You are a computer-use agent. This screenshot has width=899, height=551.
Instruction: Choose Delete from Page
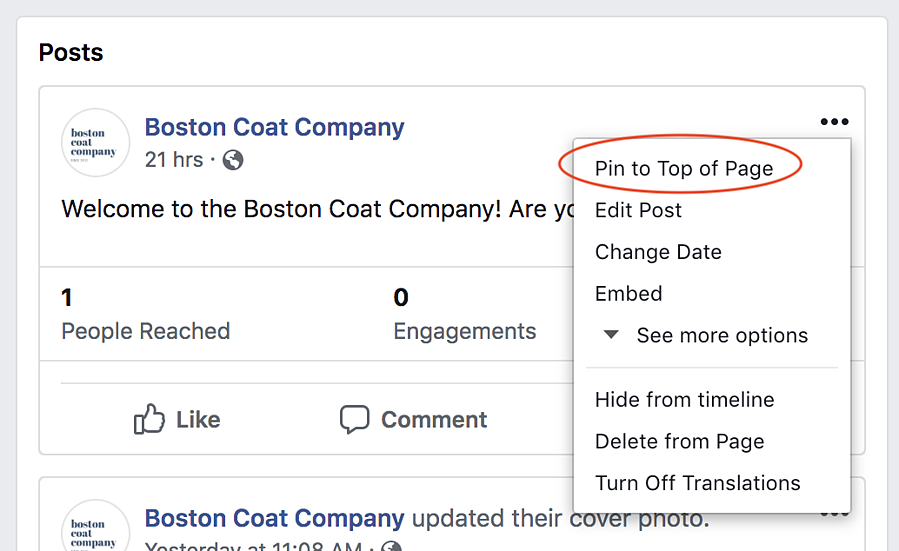point(679,441)
